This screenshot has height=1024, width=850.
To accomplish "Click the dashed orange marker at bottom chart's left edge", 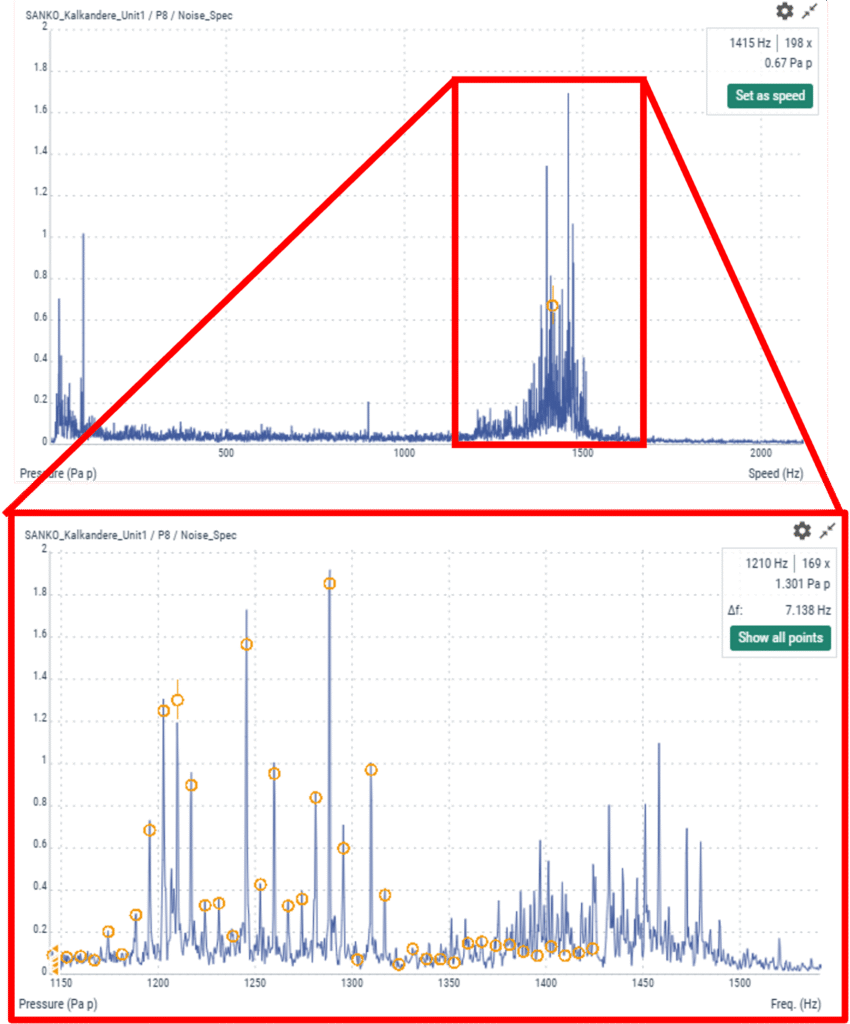I will point(53,957).
